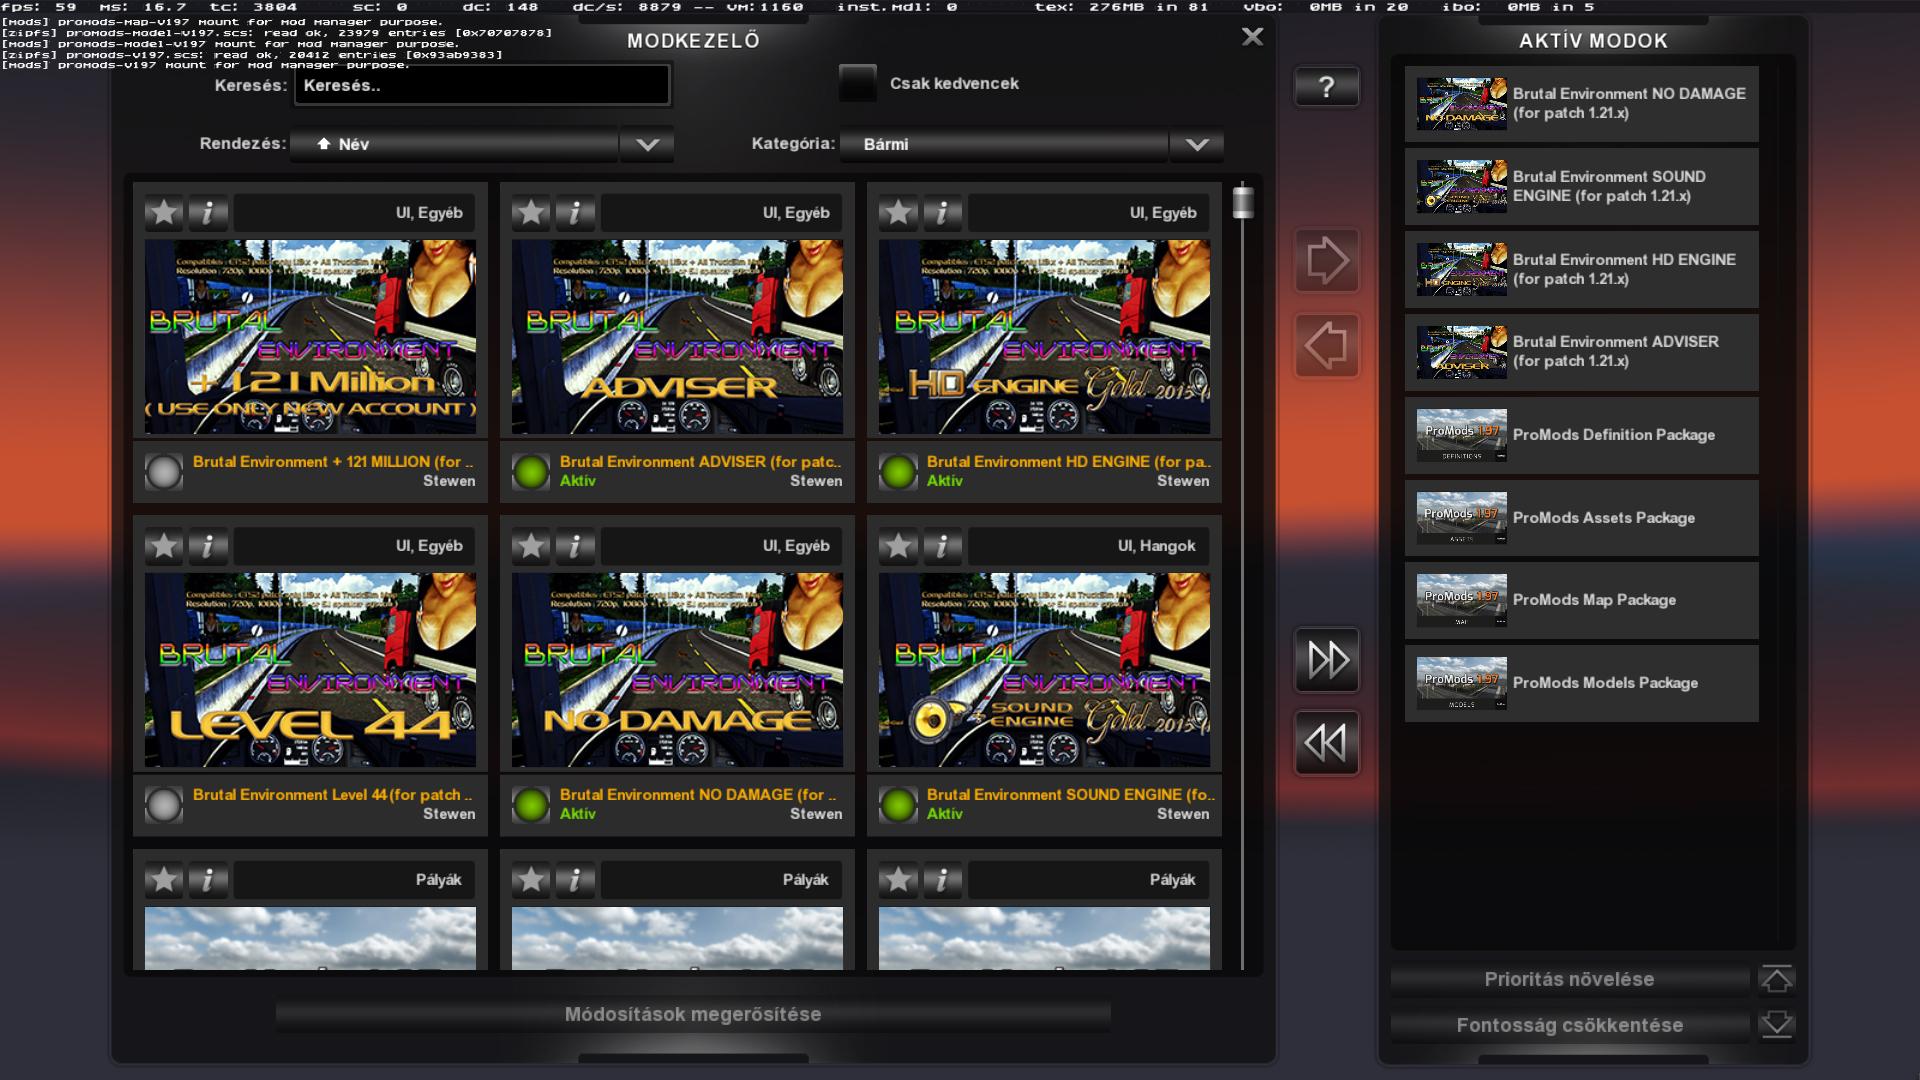This screenshot has width=1920, height=1080.
Task: Click the double left arrow deactivate-all icon
Action: click(1326, 743)
